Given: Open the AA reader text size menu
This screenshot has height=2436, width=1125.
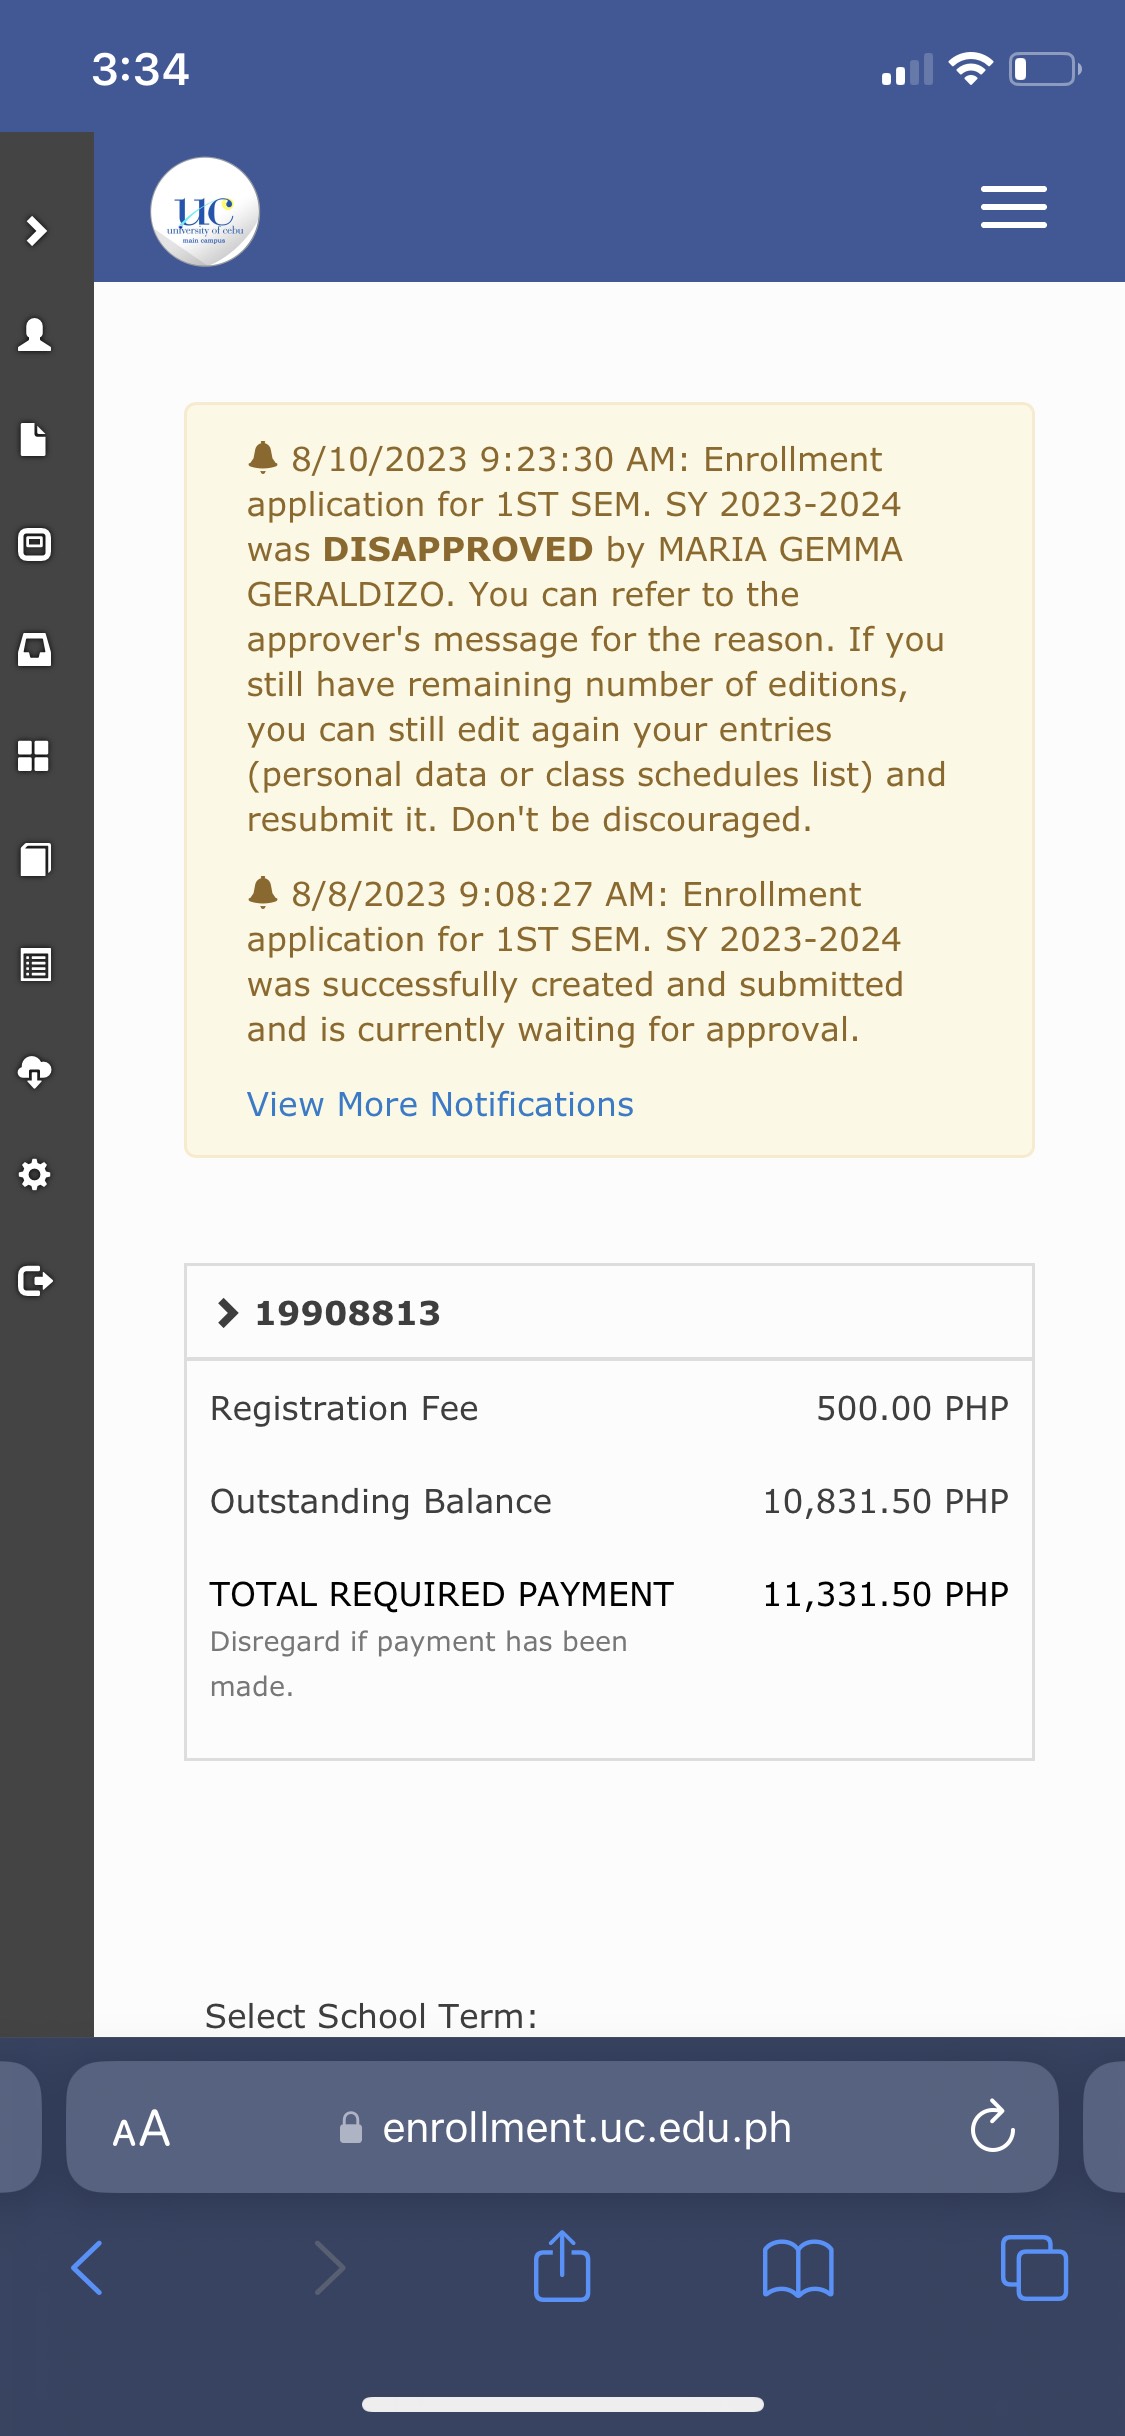Looking at the screenshot, I should pyautogui.click(x=141, y=2128).
